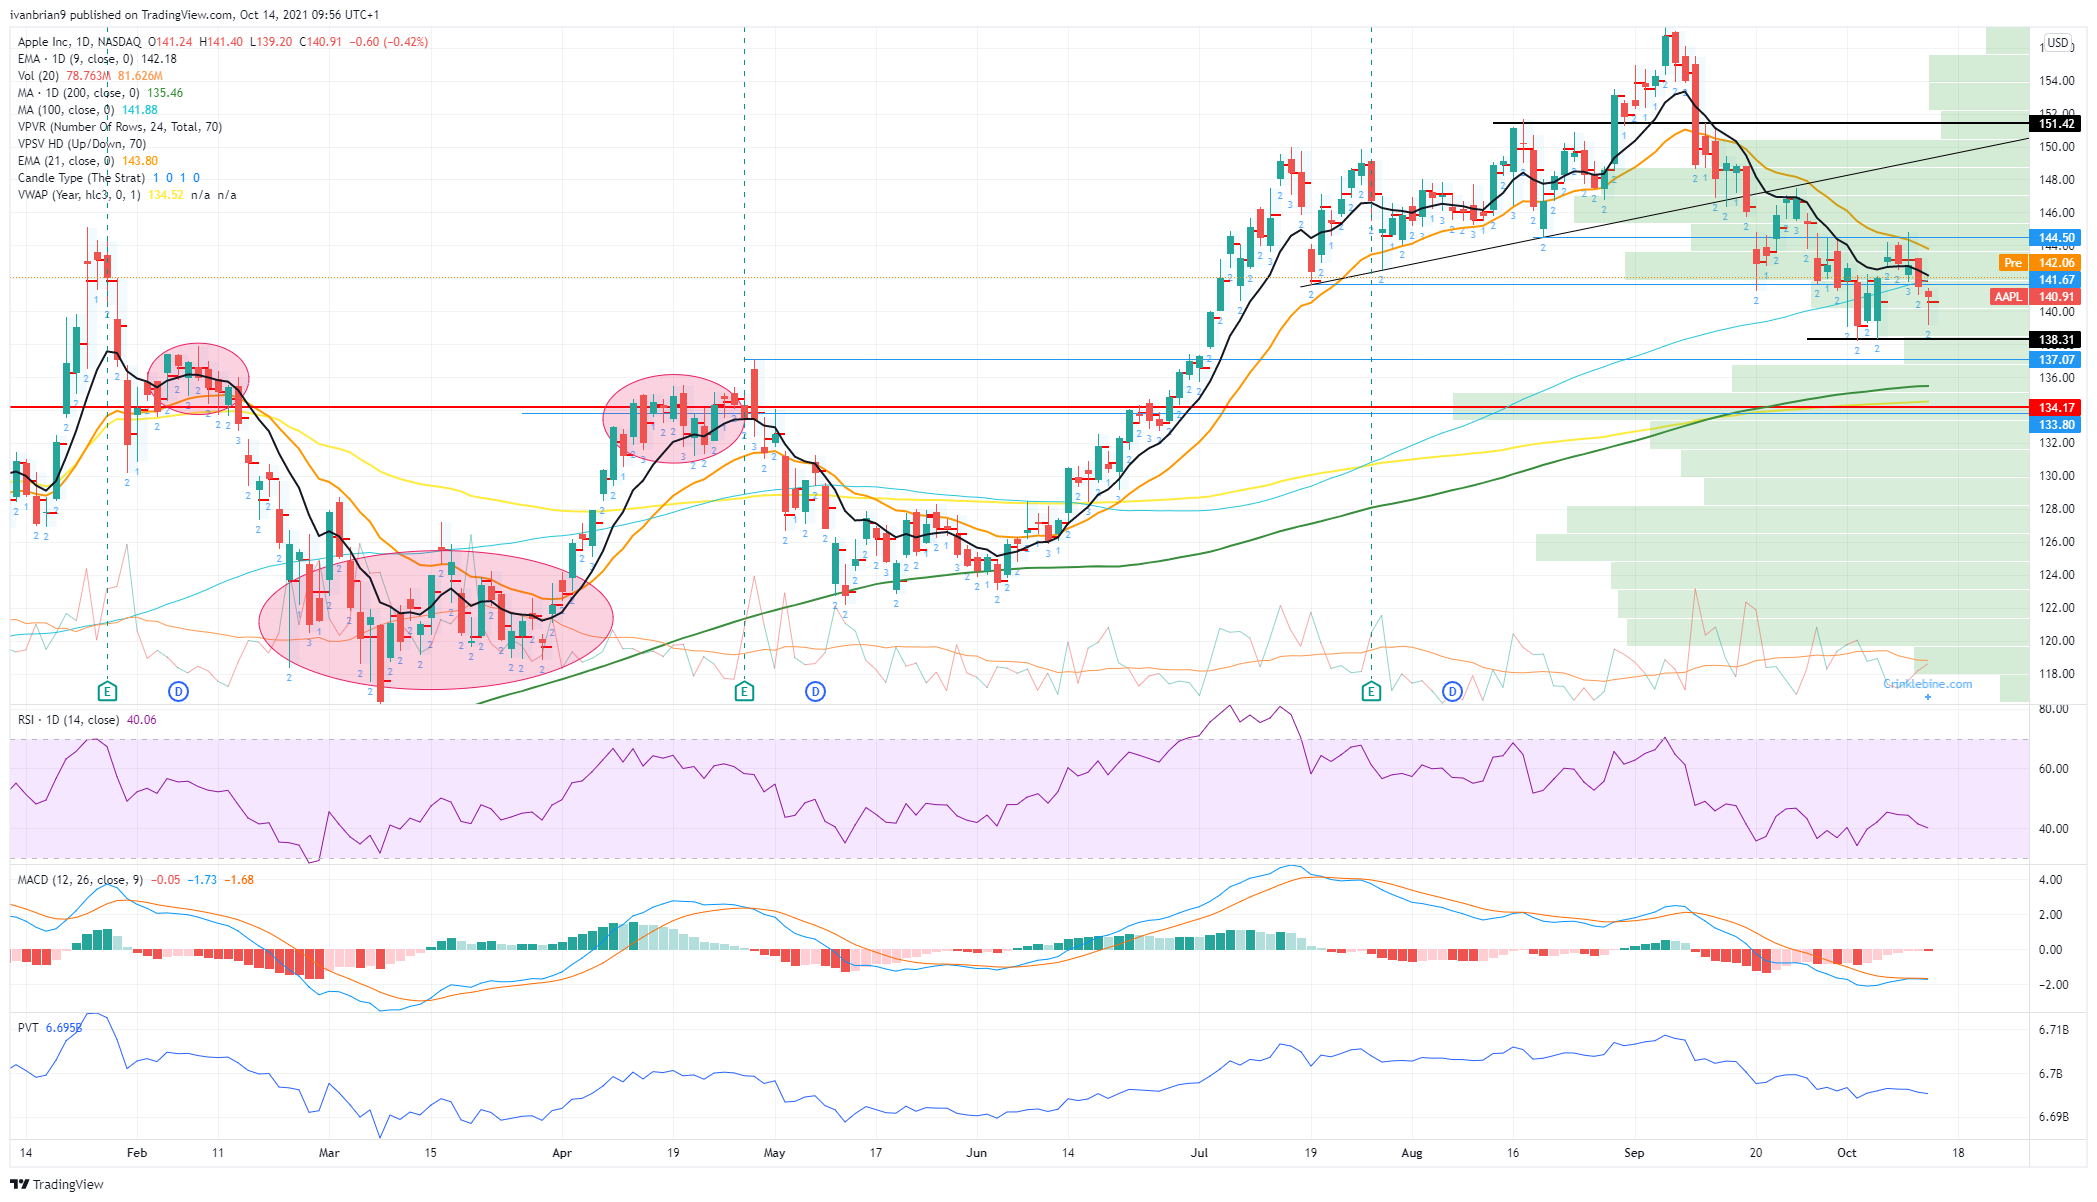This screenshot has width=2097, height=1202.
Task: Select the red 134.17 price label
Action: [x=2054, y=408]
